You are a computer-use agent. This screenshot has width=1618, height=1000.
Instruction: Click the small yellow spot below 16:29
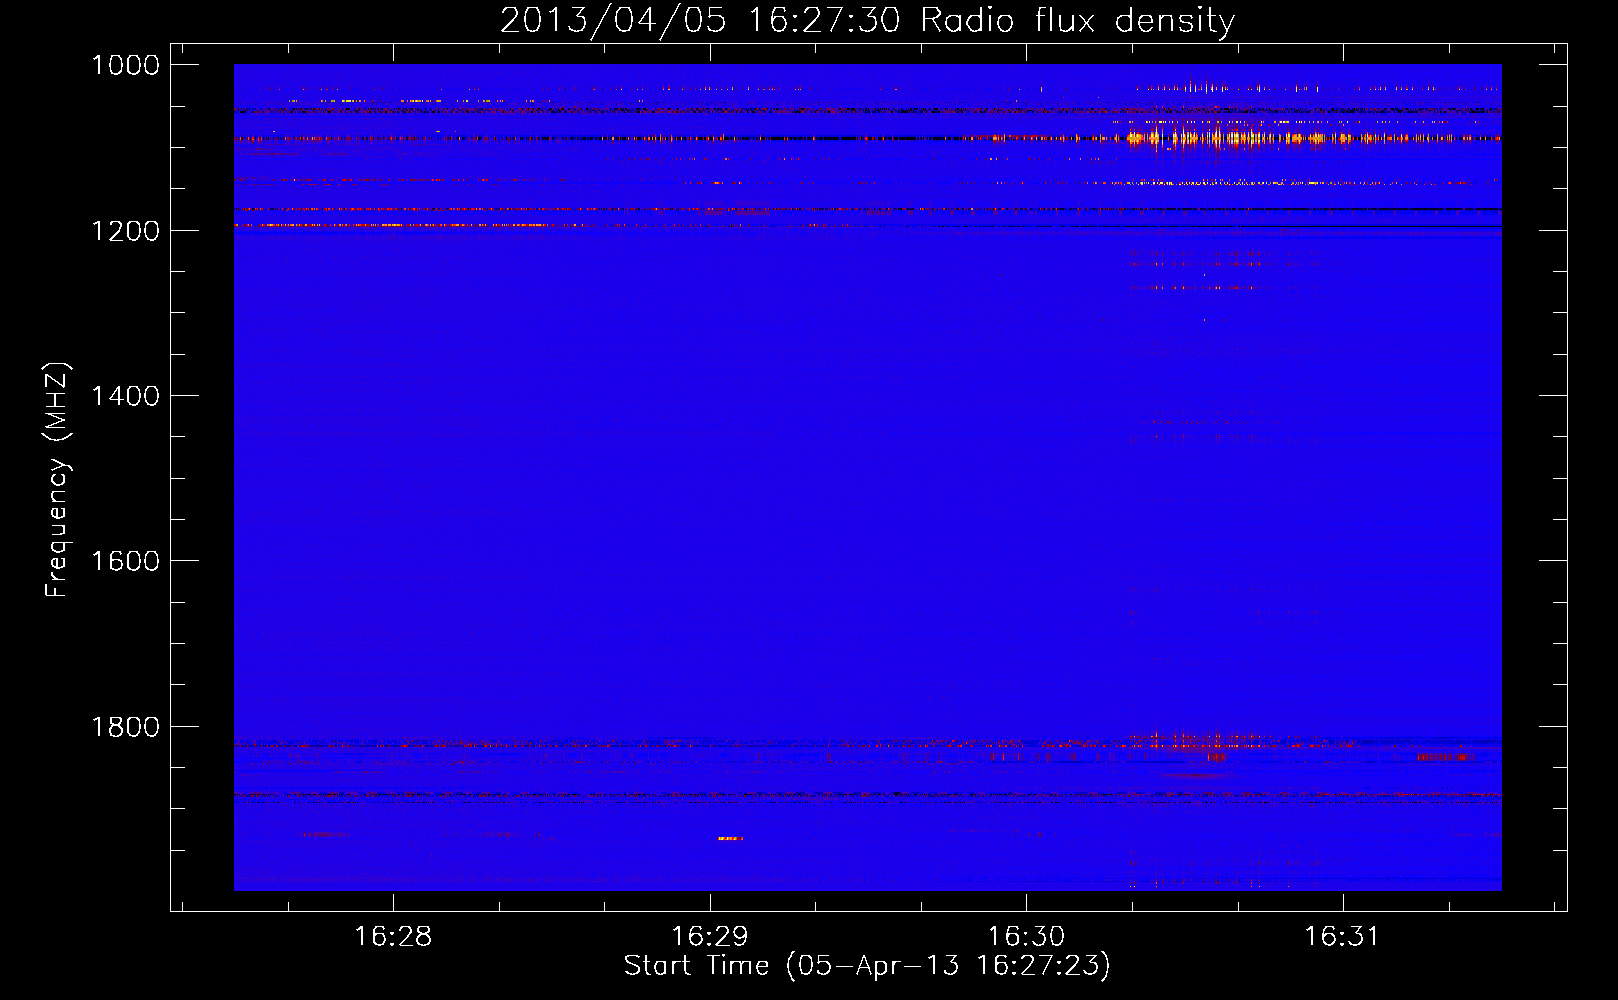[731, 838]
